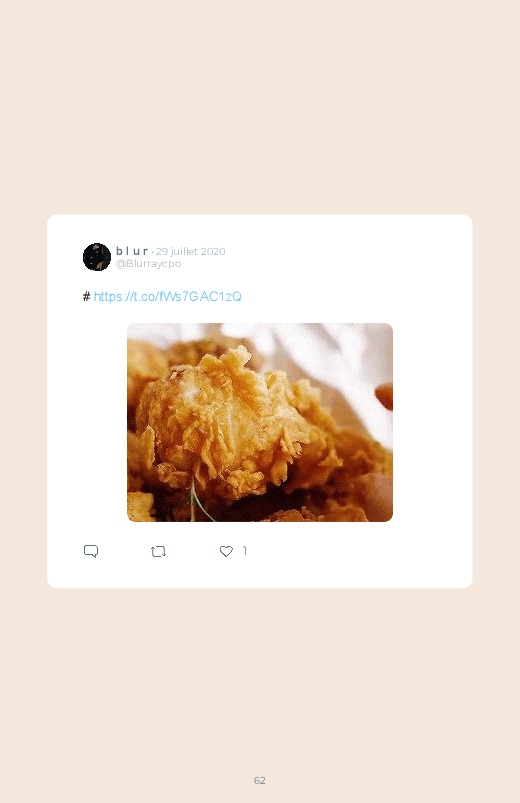Open the blur profile avatar
Viewport: 520px width, 803px height.
[x=97, y=257]
